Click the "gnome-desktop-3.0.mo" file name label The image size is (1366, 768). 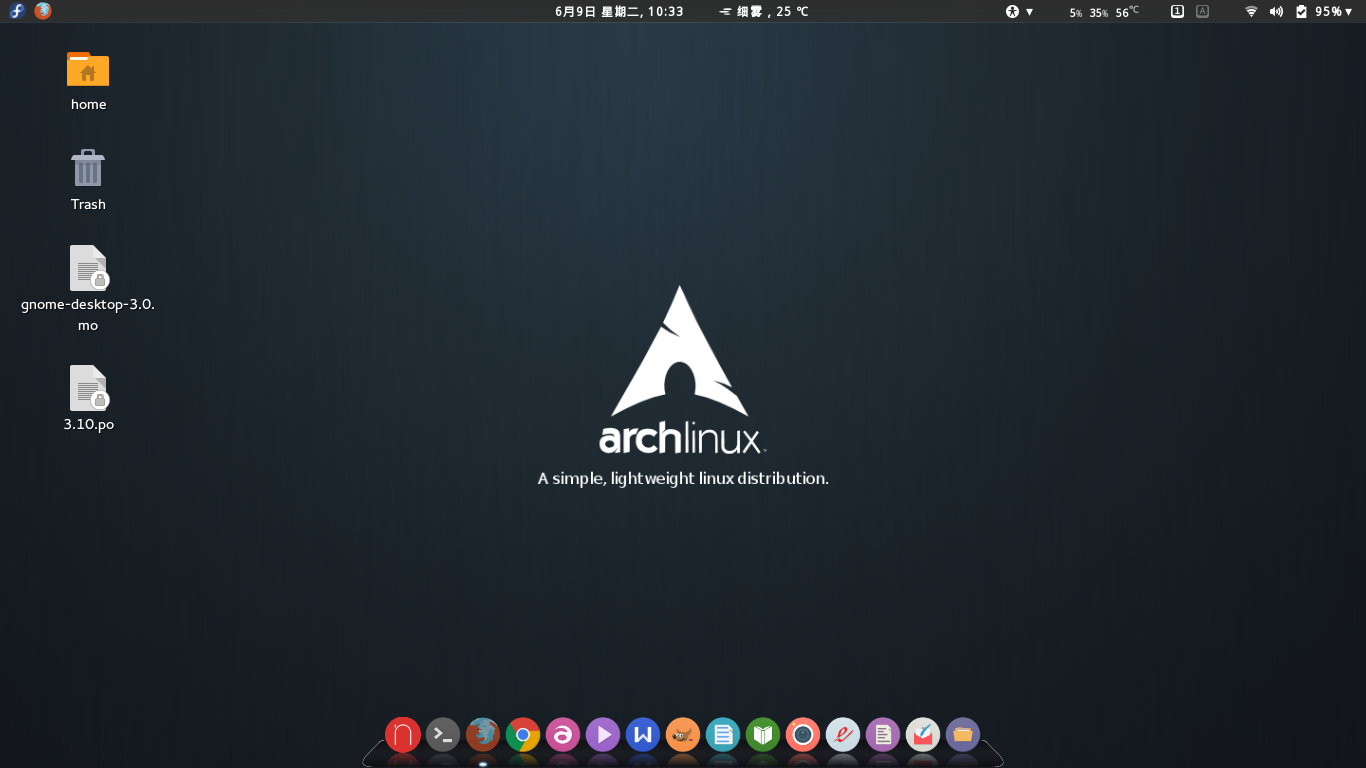click(x=88, y=314)
